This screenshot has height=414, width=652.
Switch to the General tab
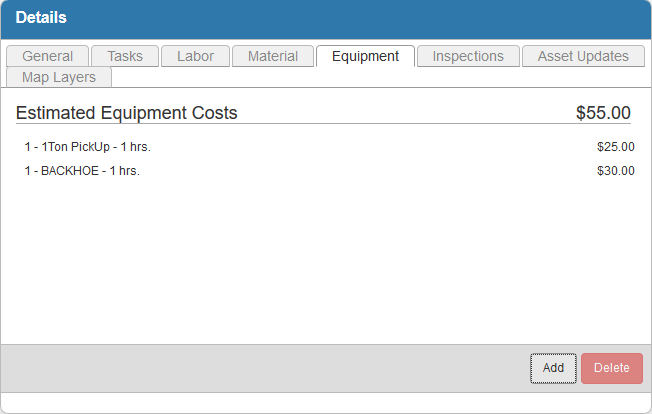47,56
